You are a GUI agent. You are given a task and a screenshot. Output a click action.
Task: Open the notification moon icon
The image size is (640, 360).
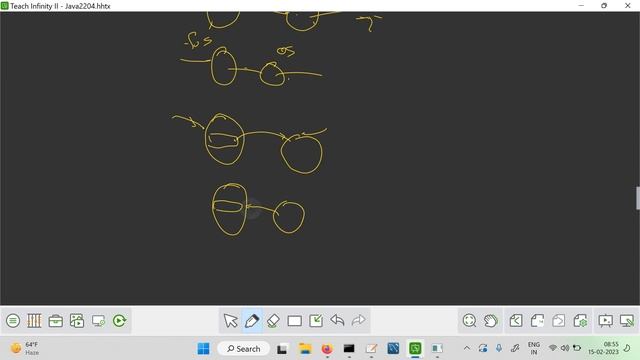click(x=627, y=348)
